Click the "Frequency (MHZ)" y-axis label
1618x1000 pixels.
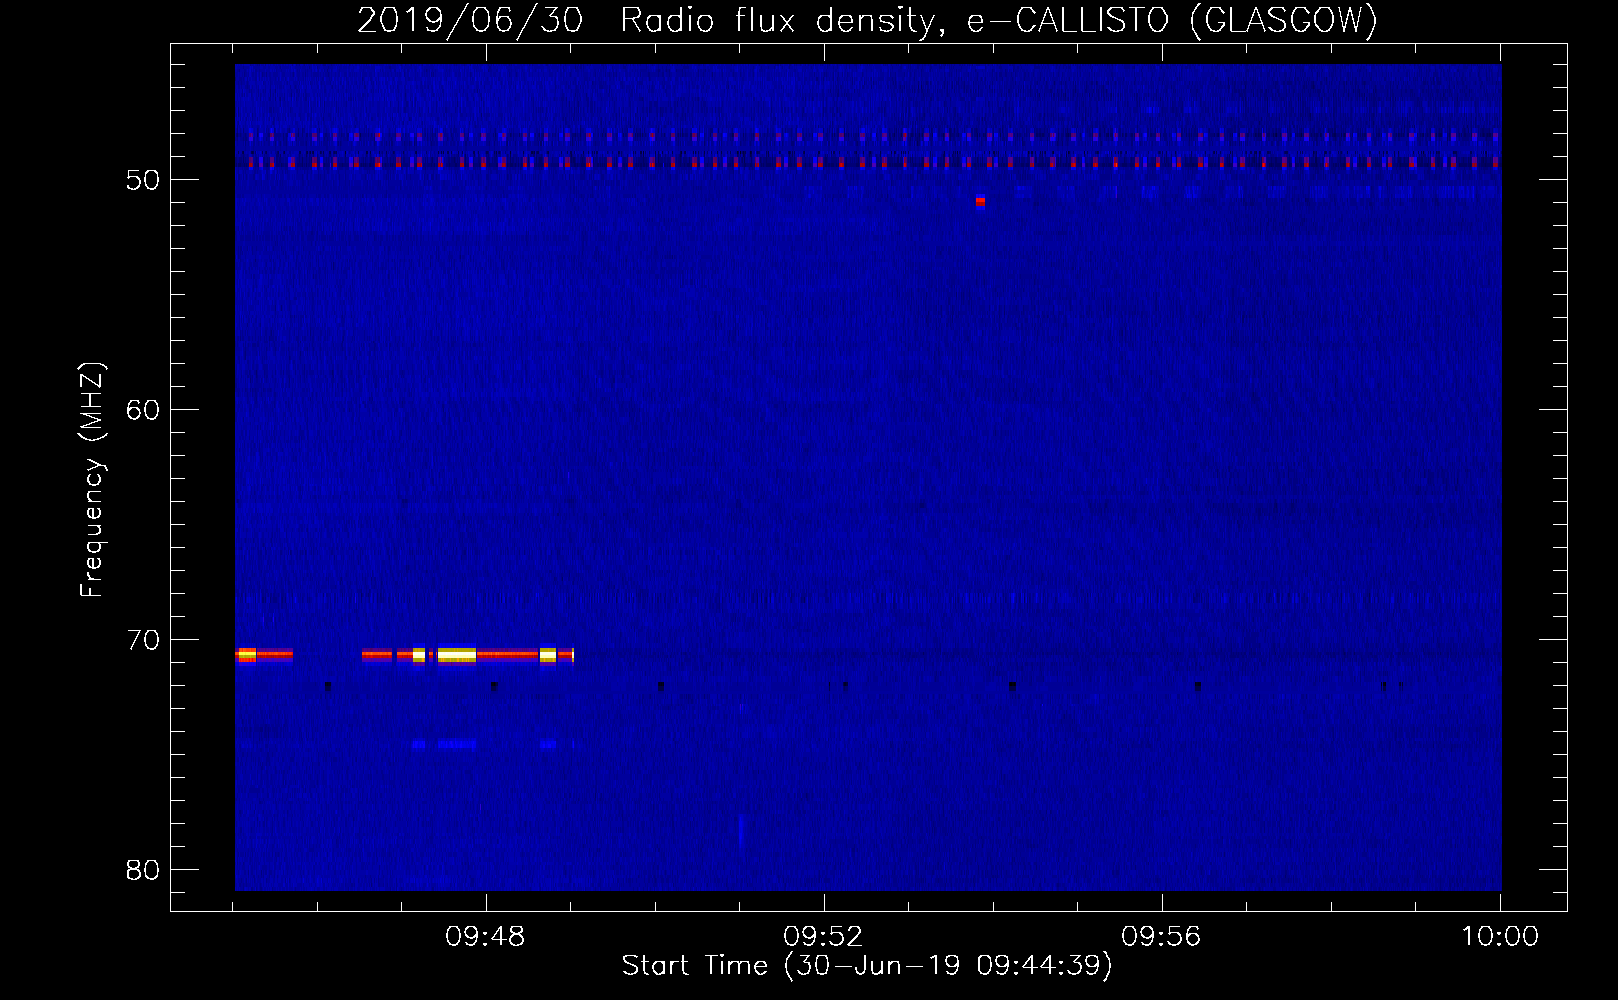(x=92, y=480)
